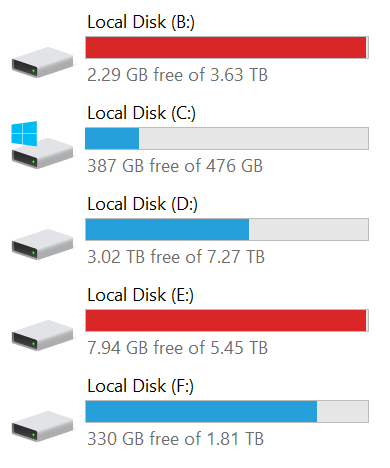This screenshot has height=468, width=390.
Task: Click the Local Disk (F:) label
Action: coord(140,386)
